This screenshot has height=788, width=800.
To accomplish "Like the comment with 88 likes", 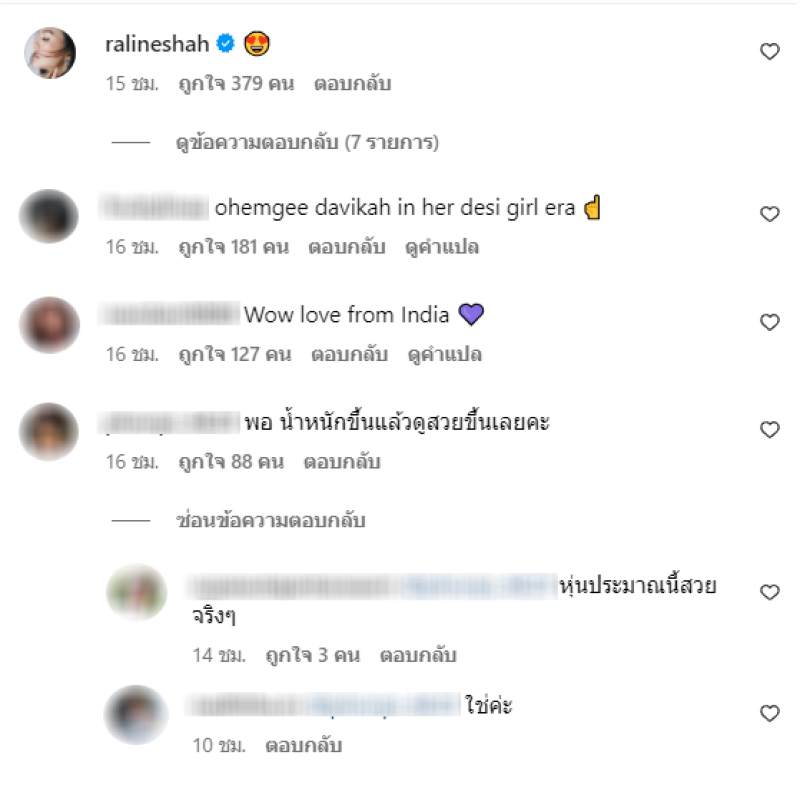I will (769, 430).
